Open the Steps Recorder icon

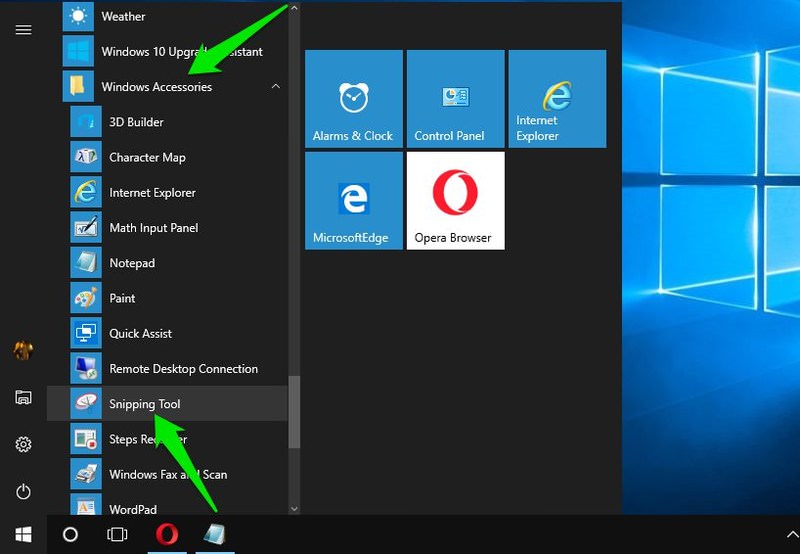[x=86, y=438]
